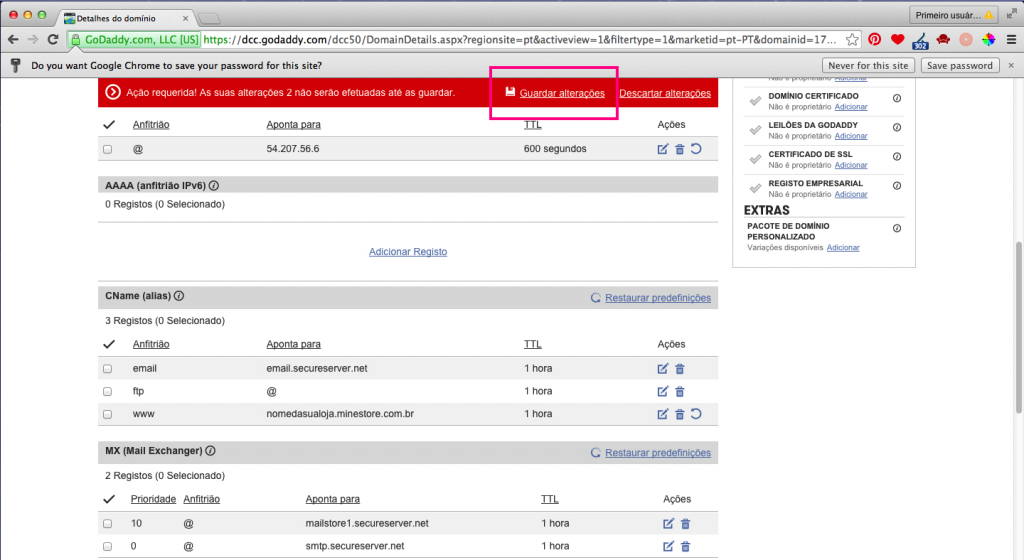The height and width of the screenshot is (560, 1024).
Task: Edit the @ A record pointing to 54.207.56.6
Action: coord(663,149)
